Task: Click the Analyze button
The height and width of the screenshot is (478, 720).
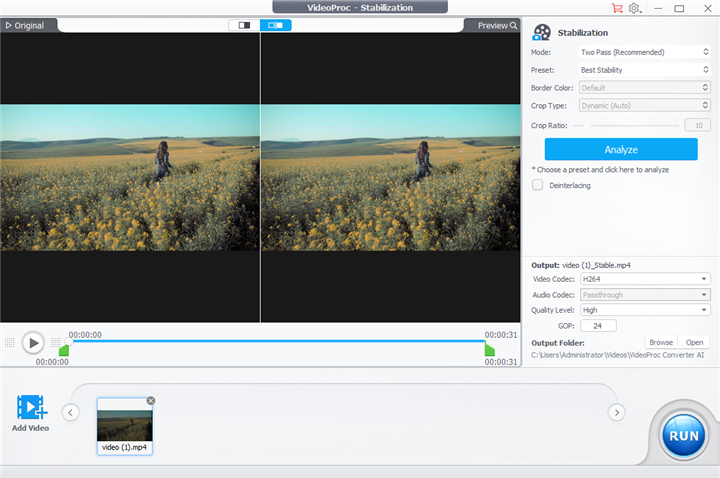Action: point(621,149)
